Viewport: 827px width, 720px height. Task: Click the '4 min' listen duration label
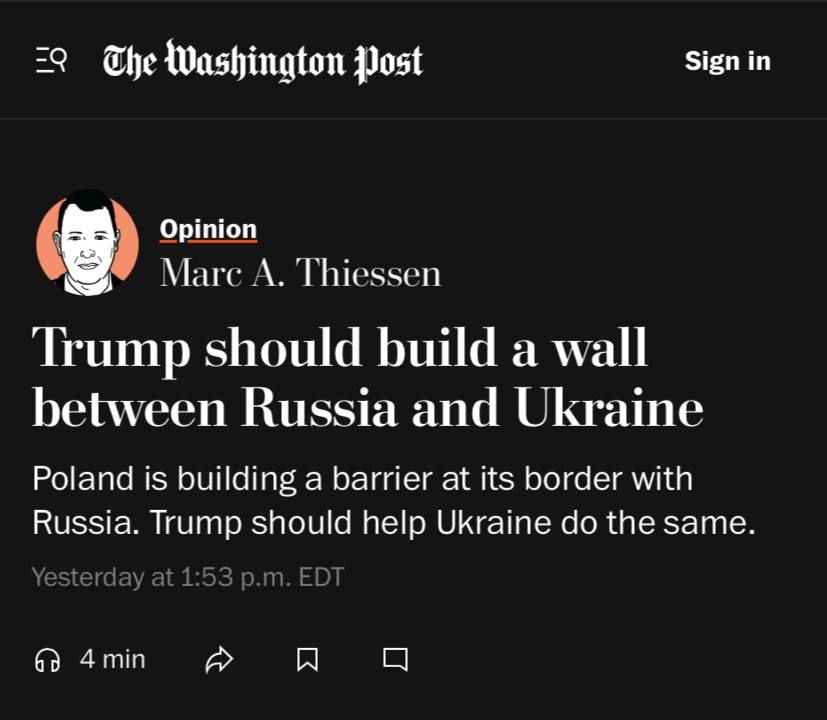(112, 659)
